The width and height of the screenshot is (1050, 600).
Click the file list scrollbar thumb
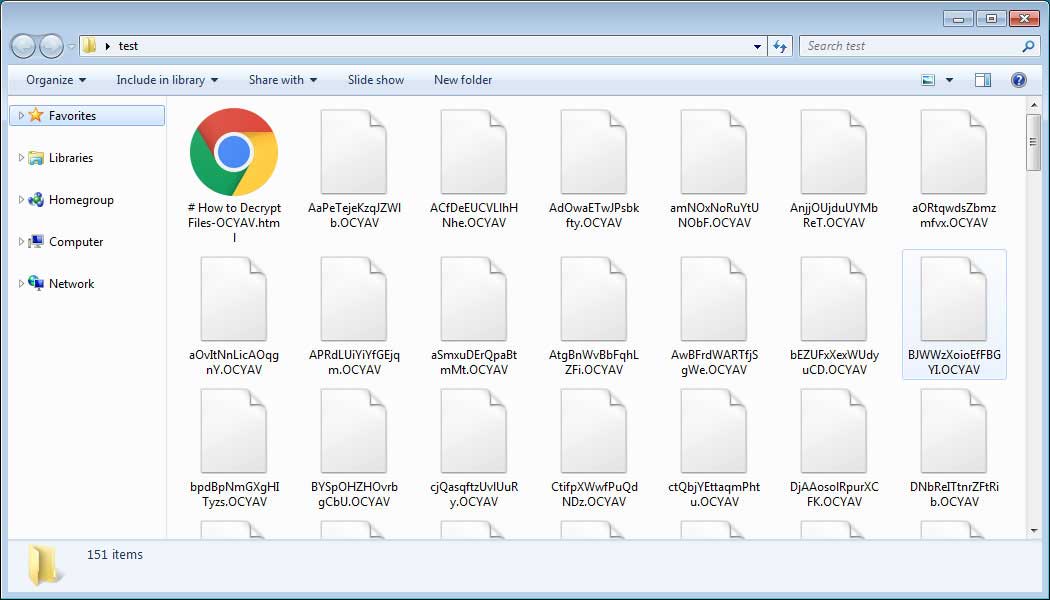tap(1033, 143)
